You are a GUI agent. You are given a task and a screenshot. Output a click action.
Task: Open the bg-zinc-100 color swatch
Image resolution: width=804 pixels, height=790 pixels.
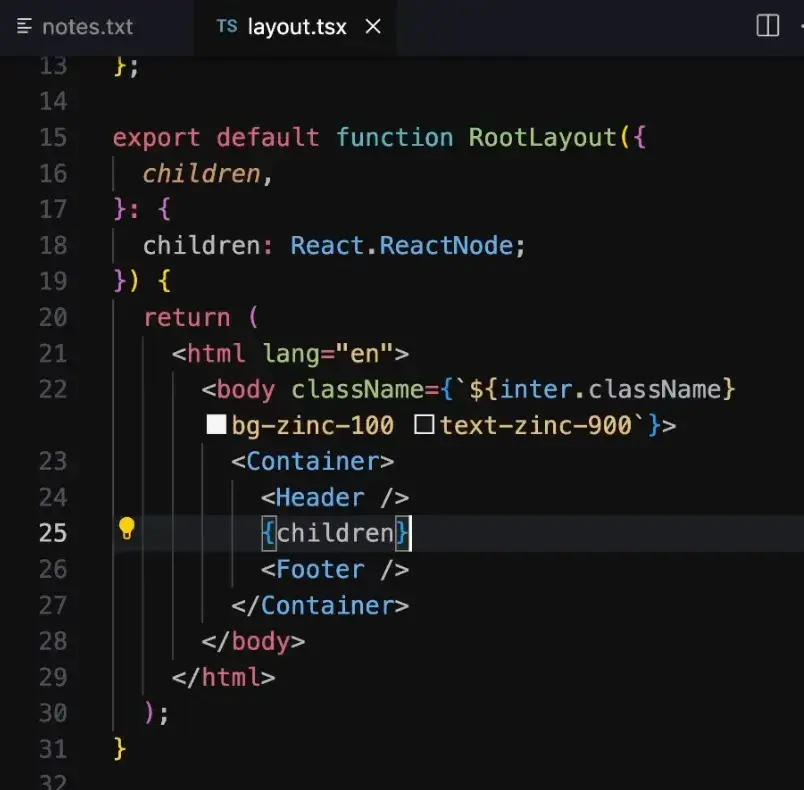click(x=216, y=425)
